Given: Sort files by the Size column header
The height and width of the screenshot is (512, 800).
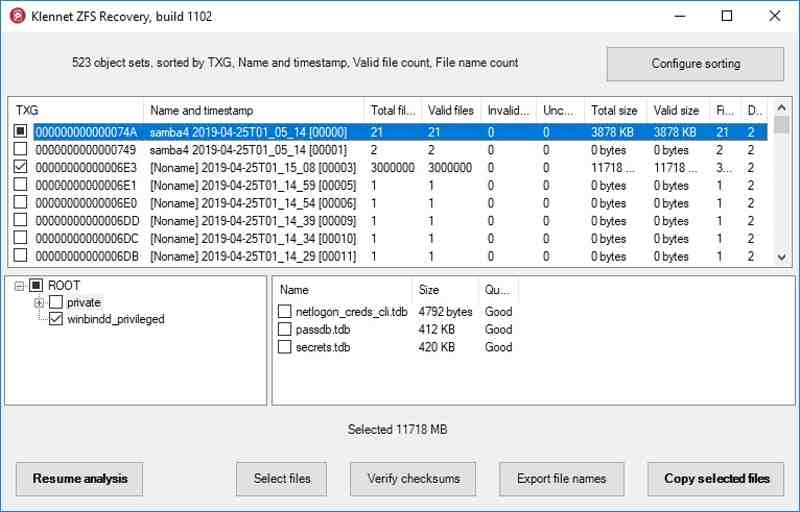Looking at the screenshot, I should (444, 290).
